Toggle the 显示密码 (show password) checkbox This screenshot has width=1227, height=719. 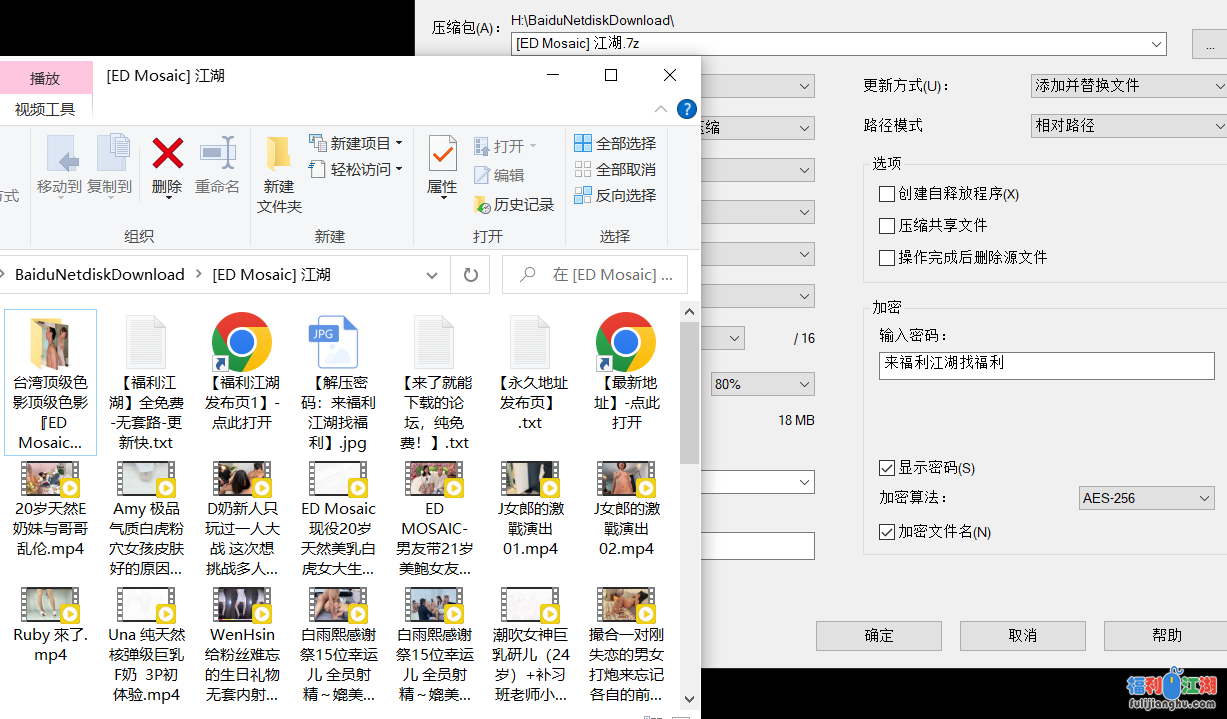point(887,468)
